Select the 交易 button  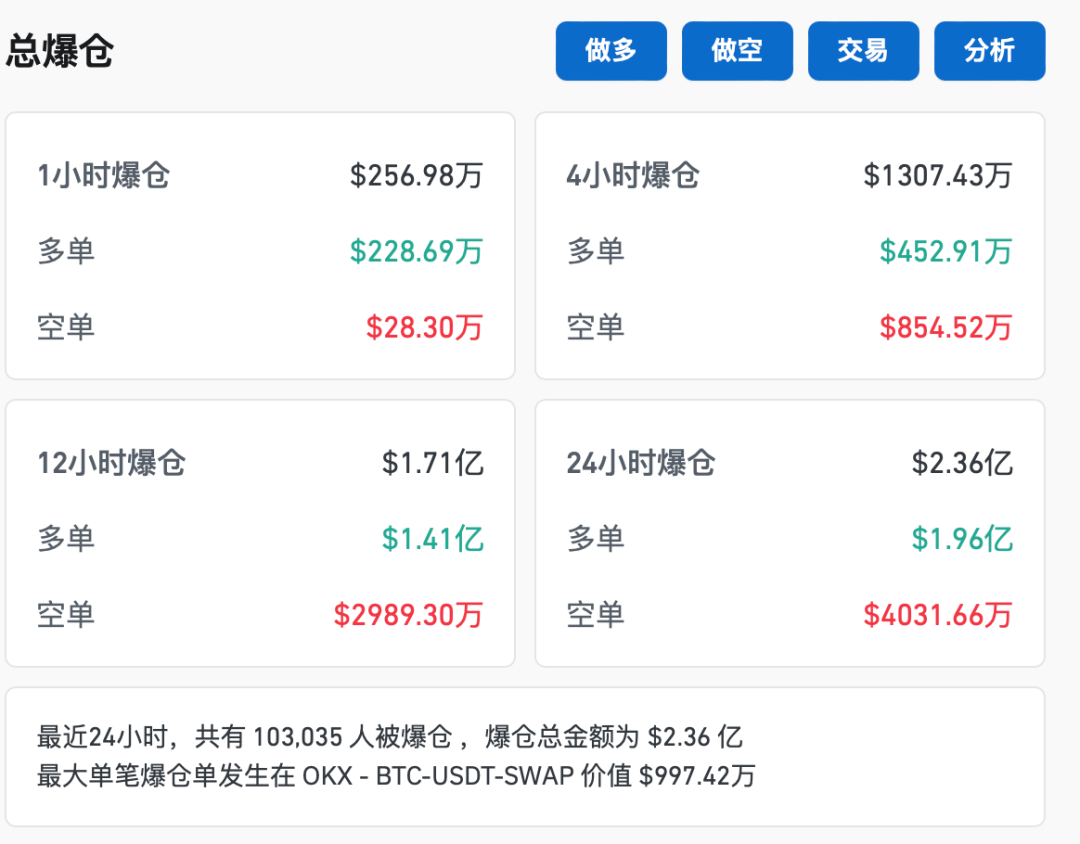863,50
